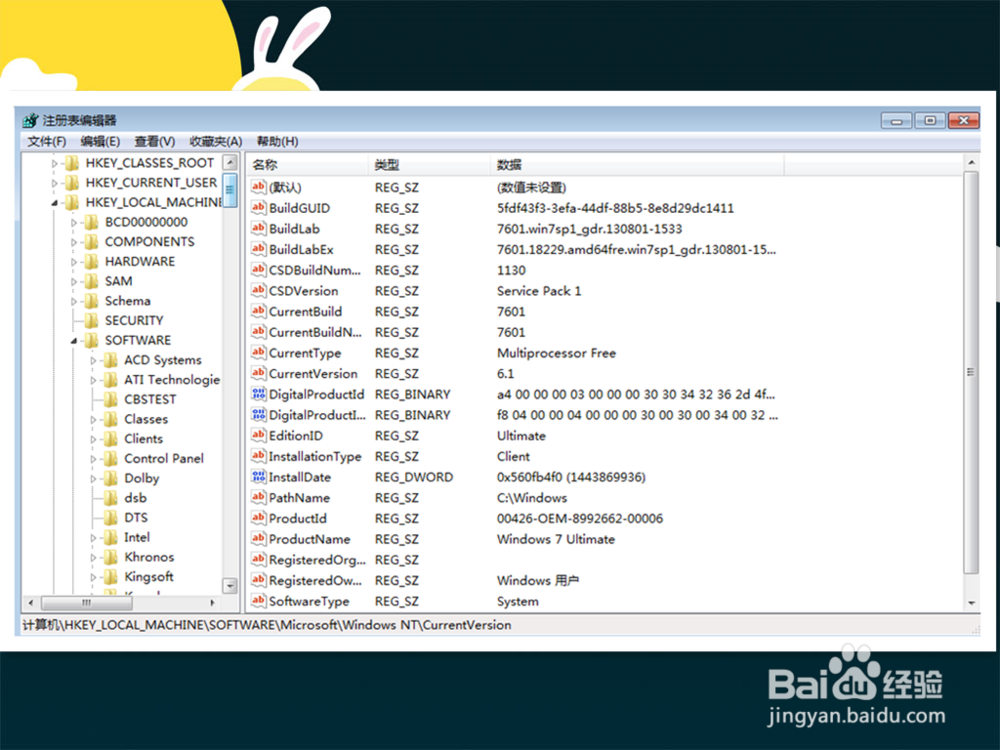The image size is (1000, 750).
Task: Click the SoftwareType string value icon
Action: point(258,601)
